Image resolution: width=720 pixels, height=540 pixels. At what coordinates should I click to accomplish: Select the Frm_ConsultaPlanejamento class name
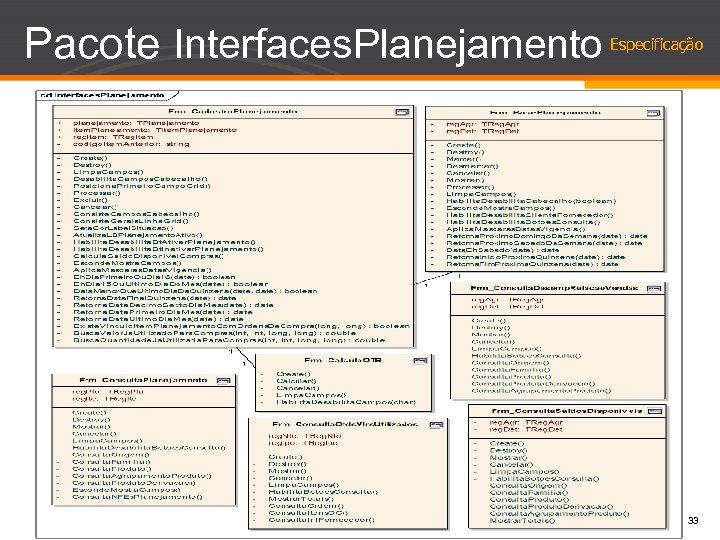143,380
